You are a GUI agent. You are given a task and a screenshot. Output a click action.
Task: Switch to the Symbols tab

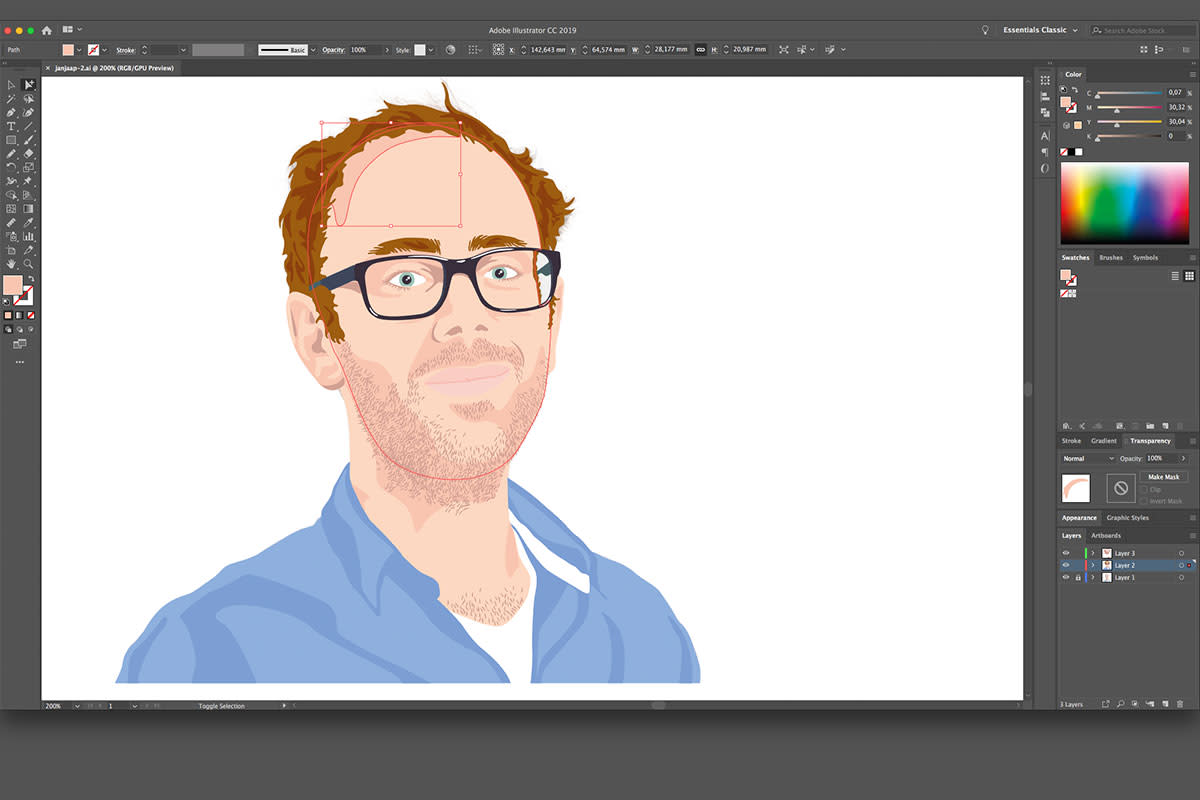point(1145,258)
